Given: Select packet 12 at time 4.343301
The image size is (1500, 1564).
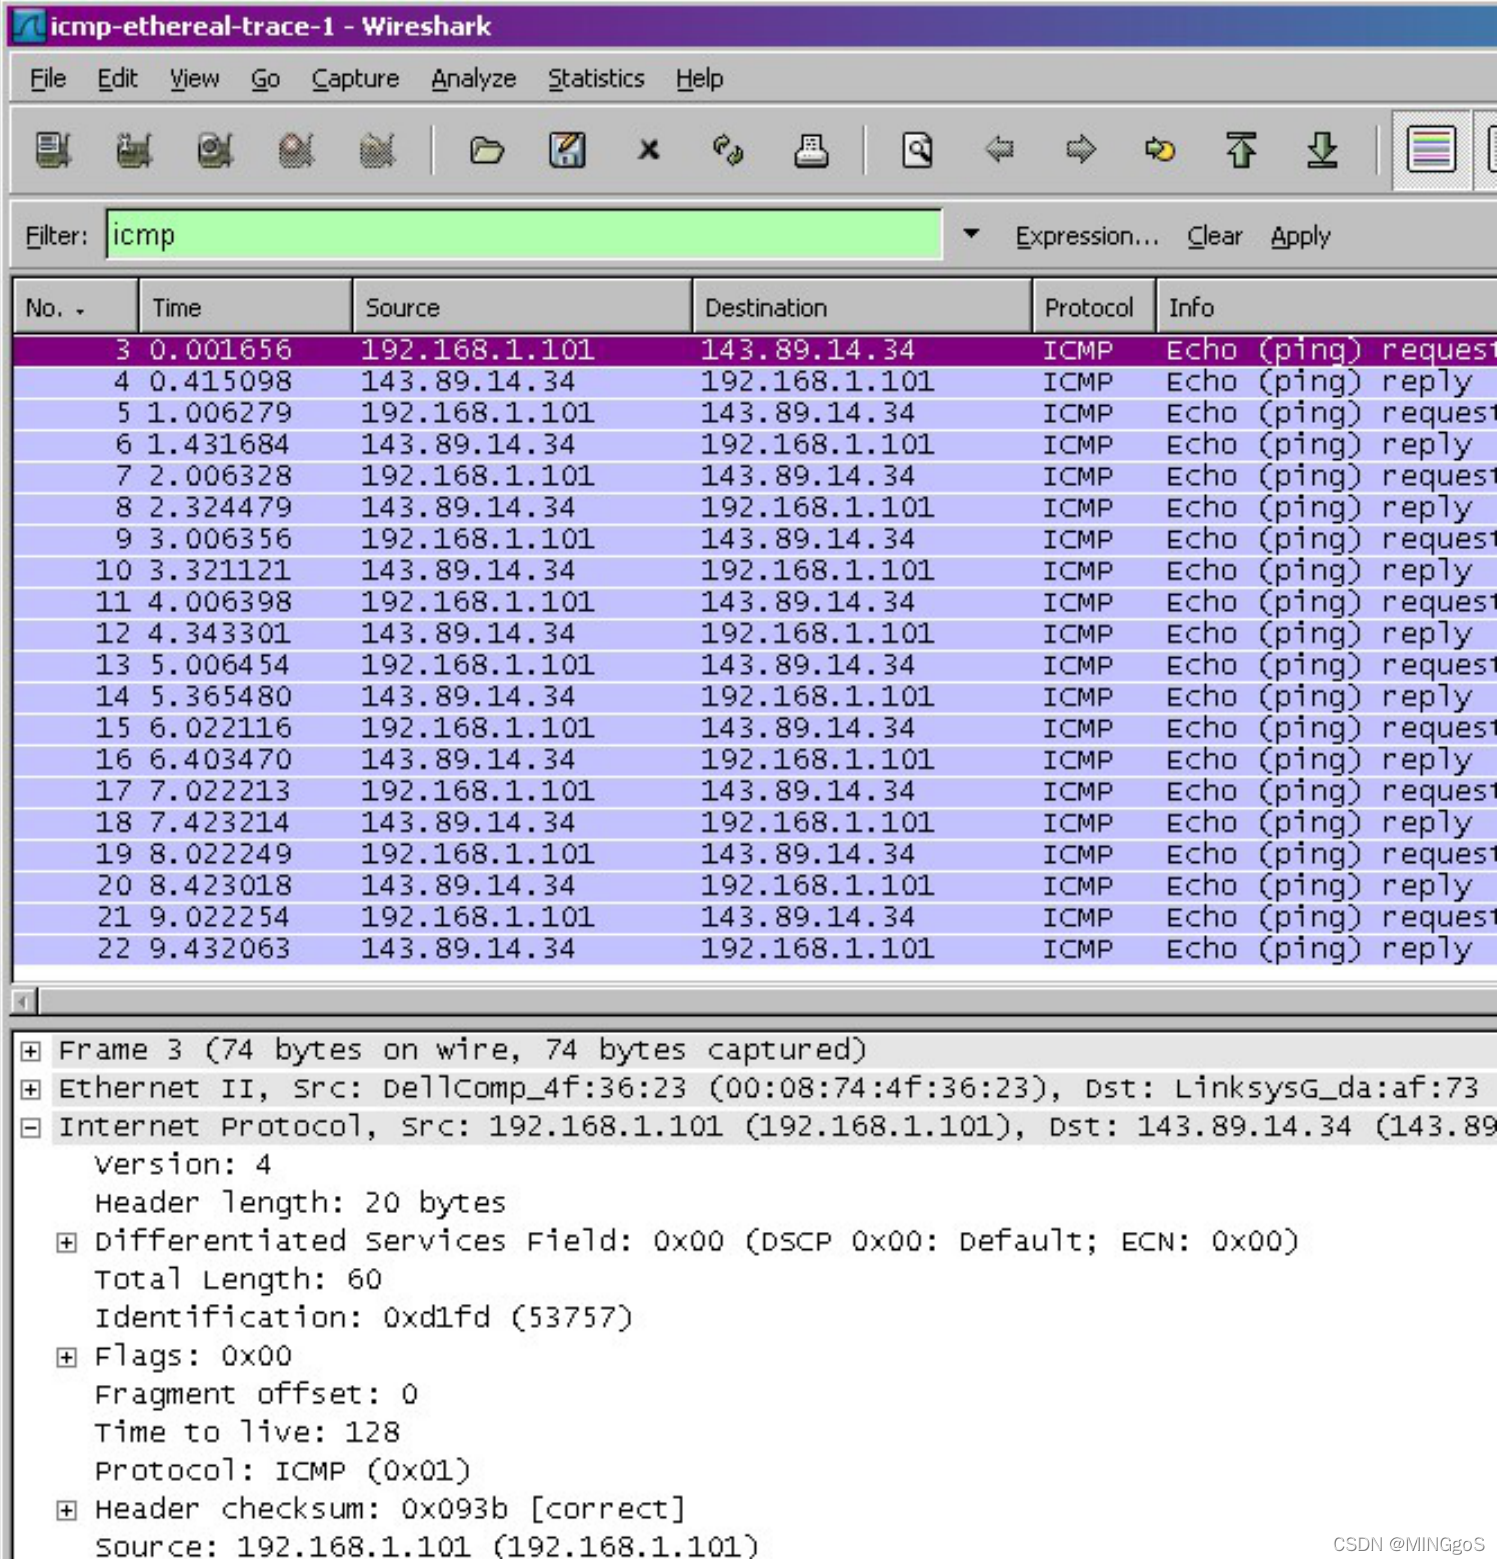Looking at the screenshot, I should tap(755, 635).
